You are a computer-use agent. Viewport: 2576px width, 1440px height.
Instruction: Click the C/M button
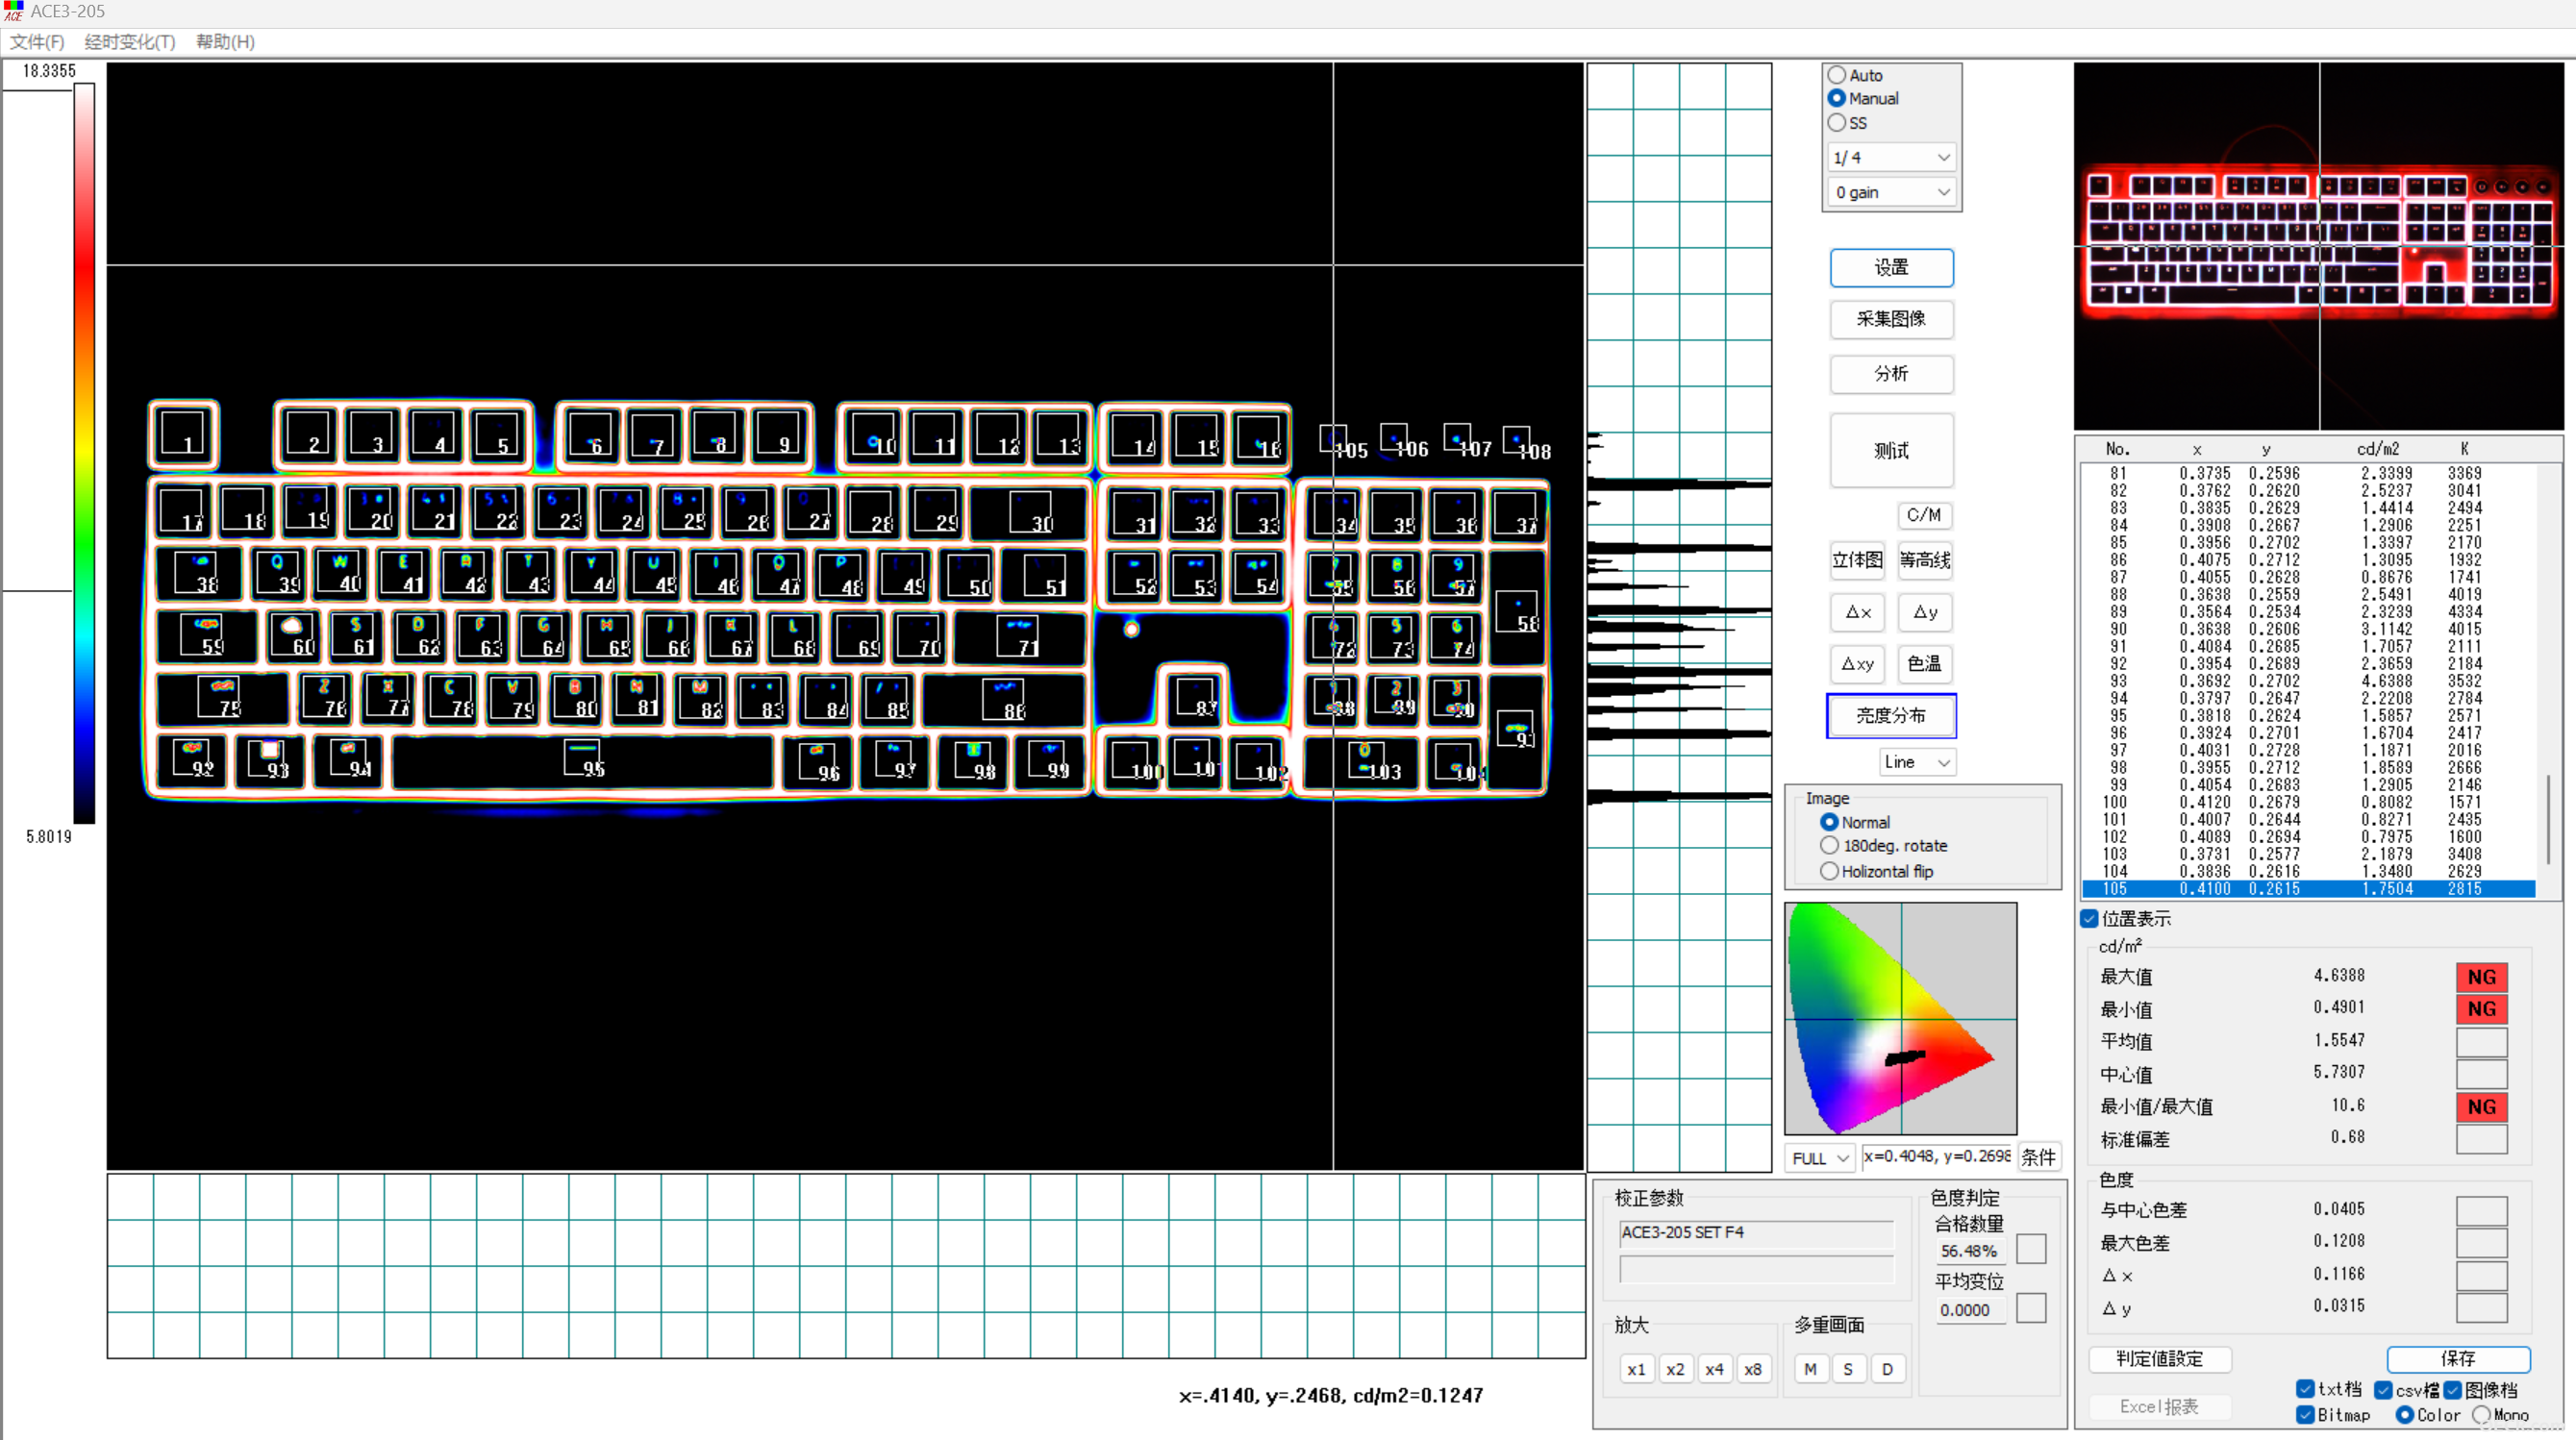click(1924, 515)
